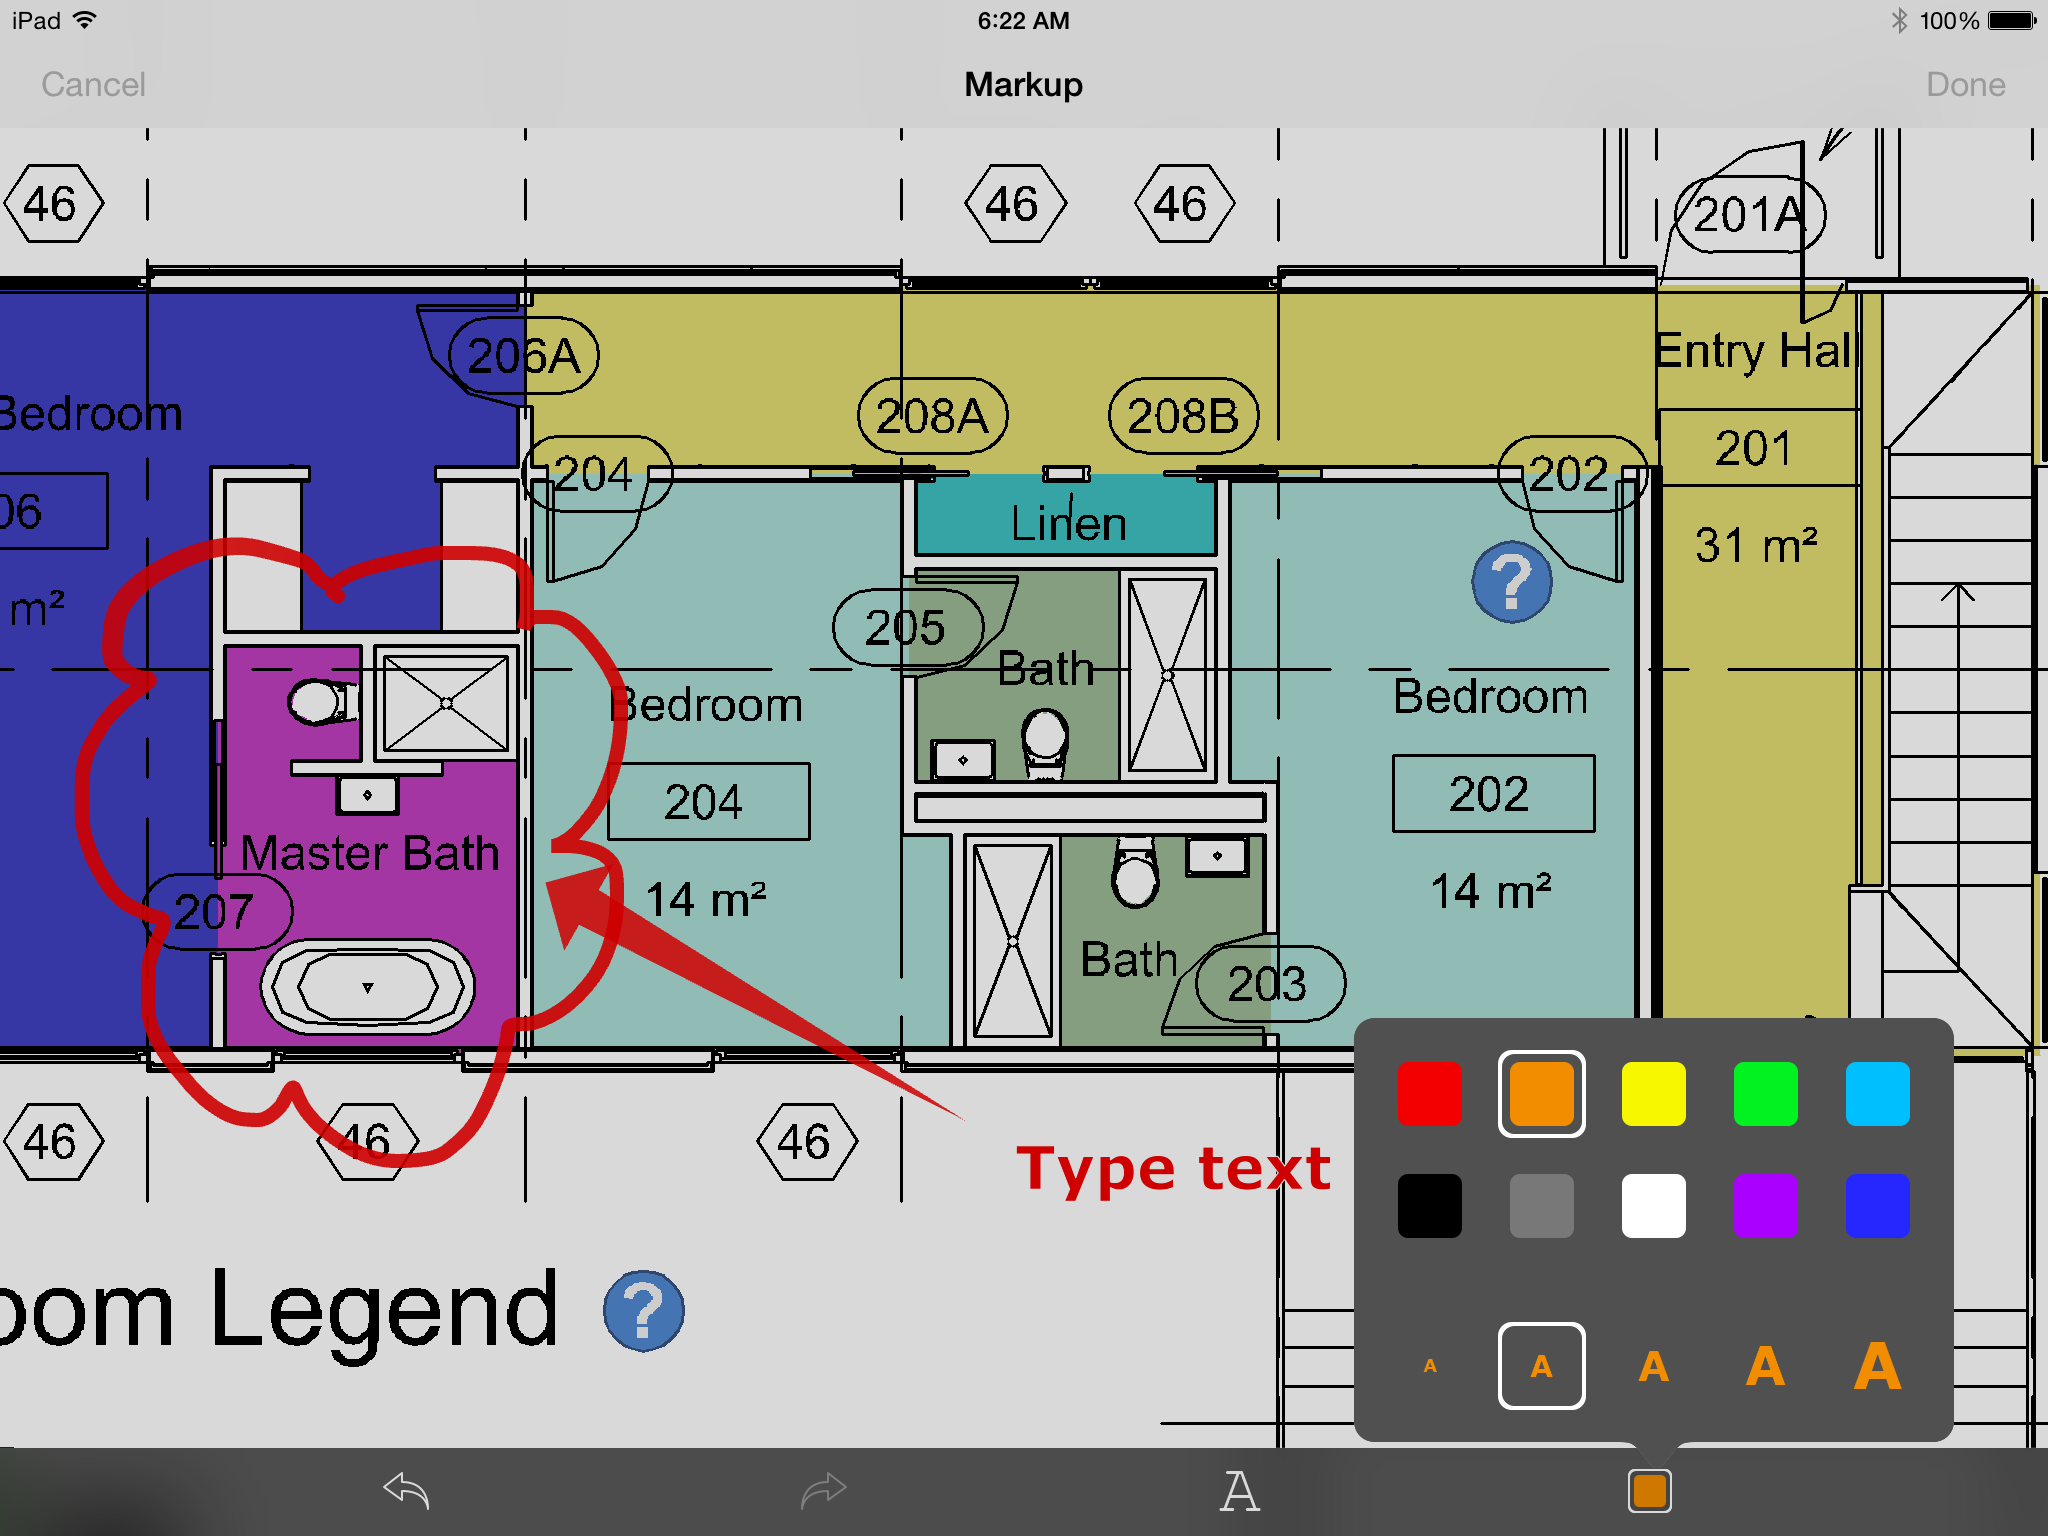Select the undo arrow in bottom toolbar
Viewport: 2048px width, 1536px height.
pos(405,1490)
